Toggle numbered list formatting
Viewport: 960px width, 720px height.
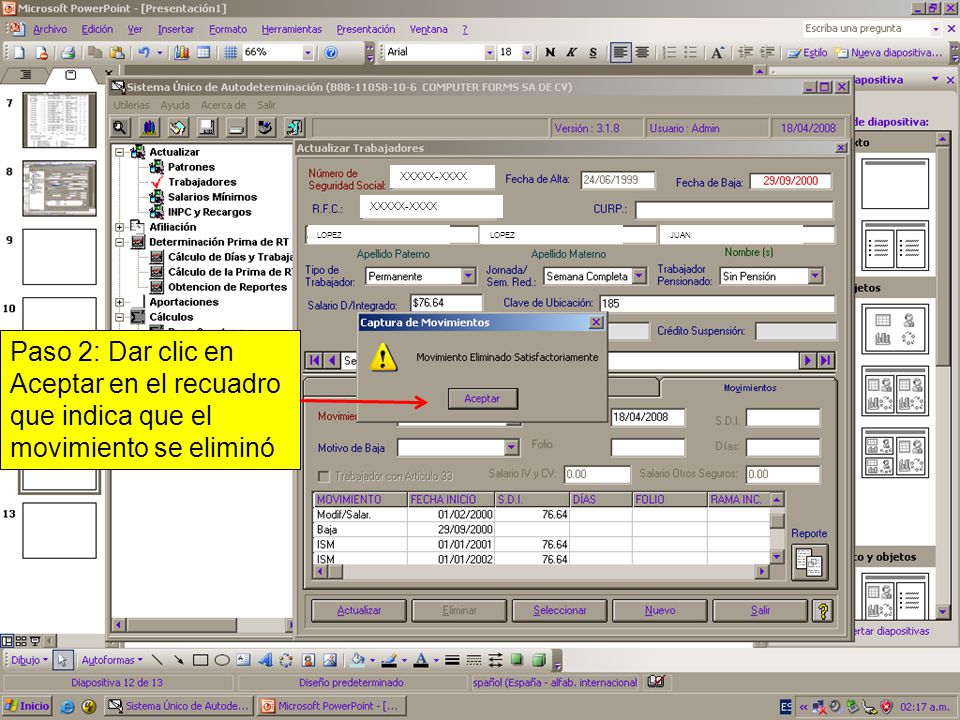click(669, 53)
